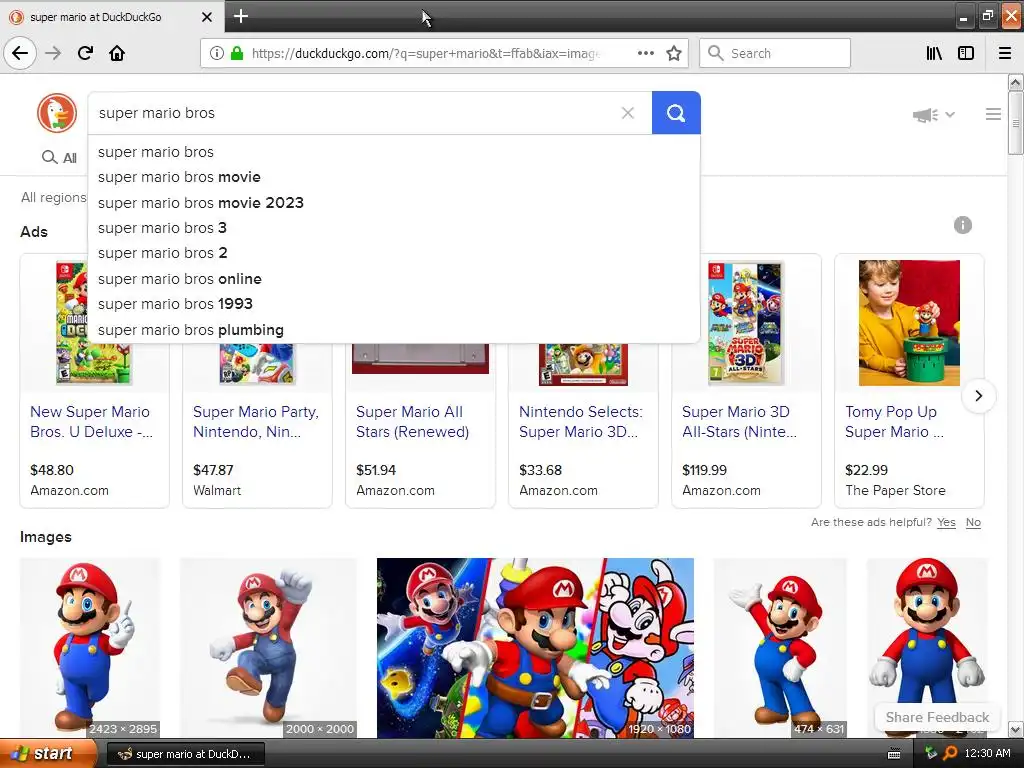Open the All regions dropdown
The width and height of the screenshot is (1024, 768).
[x=54, y=197]
